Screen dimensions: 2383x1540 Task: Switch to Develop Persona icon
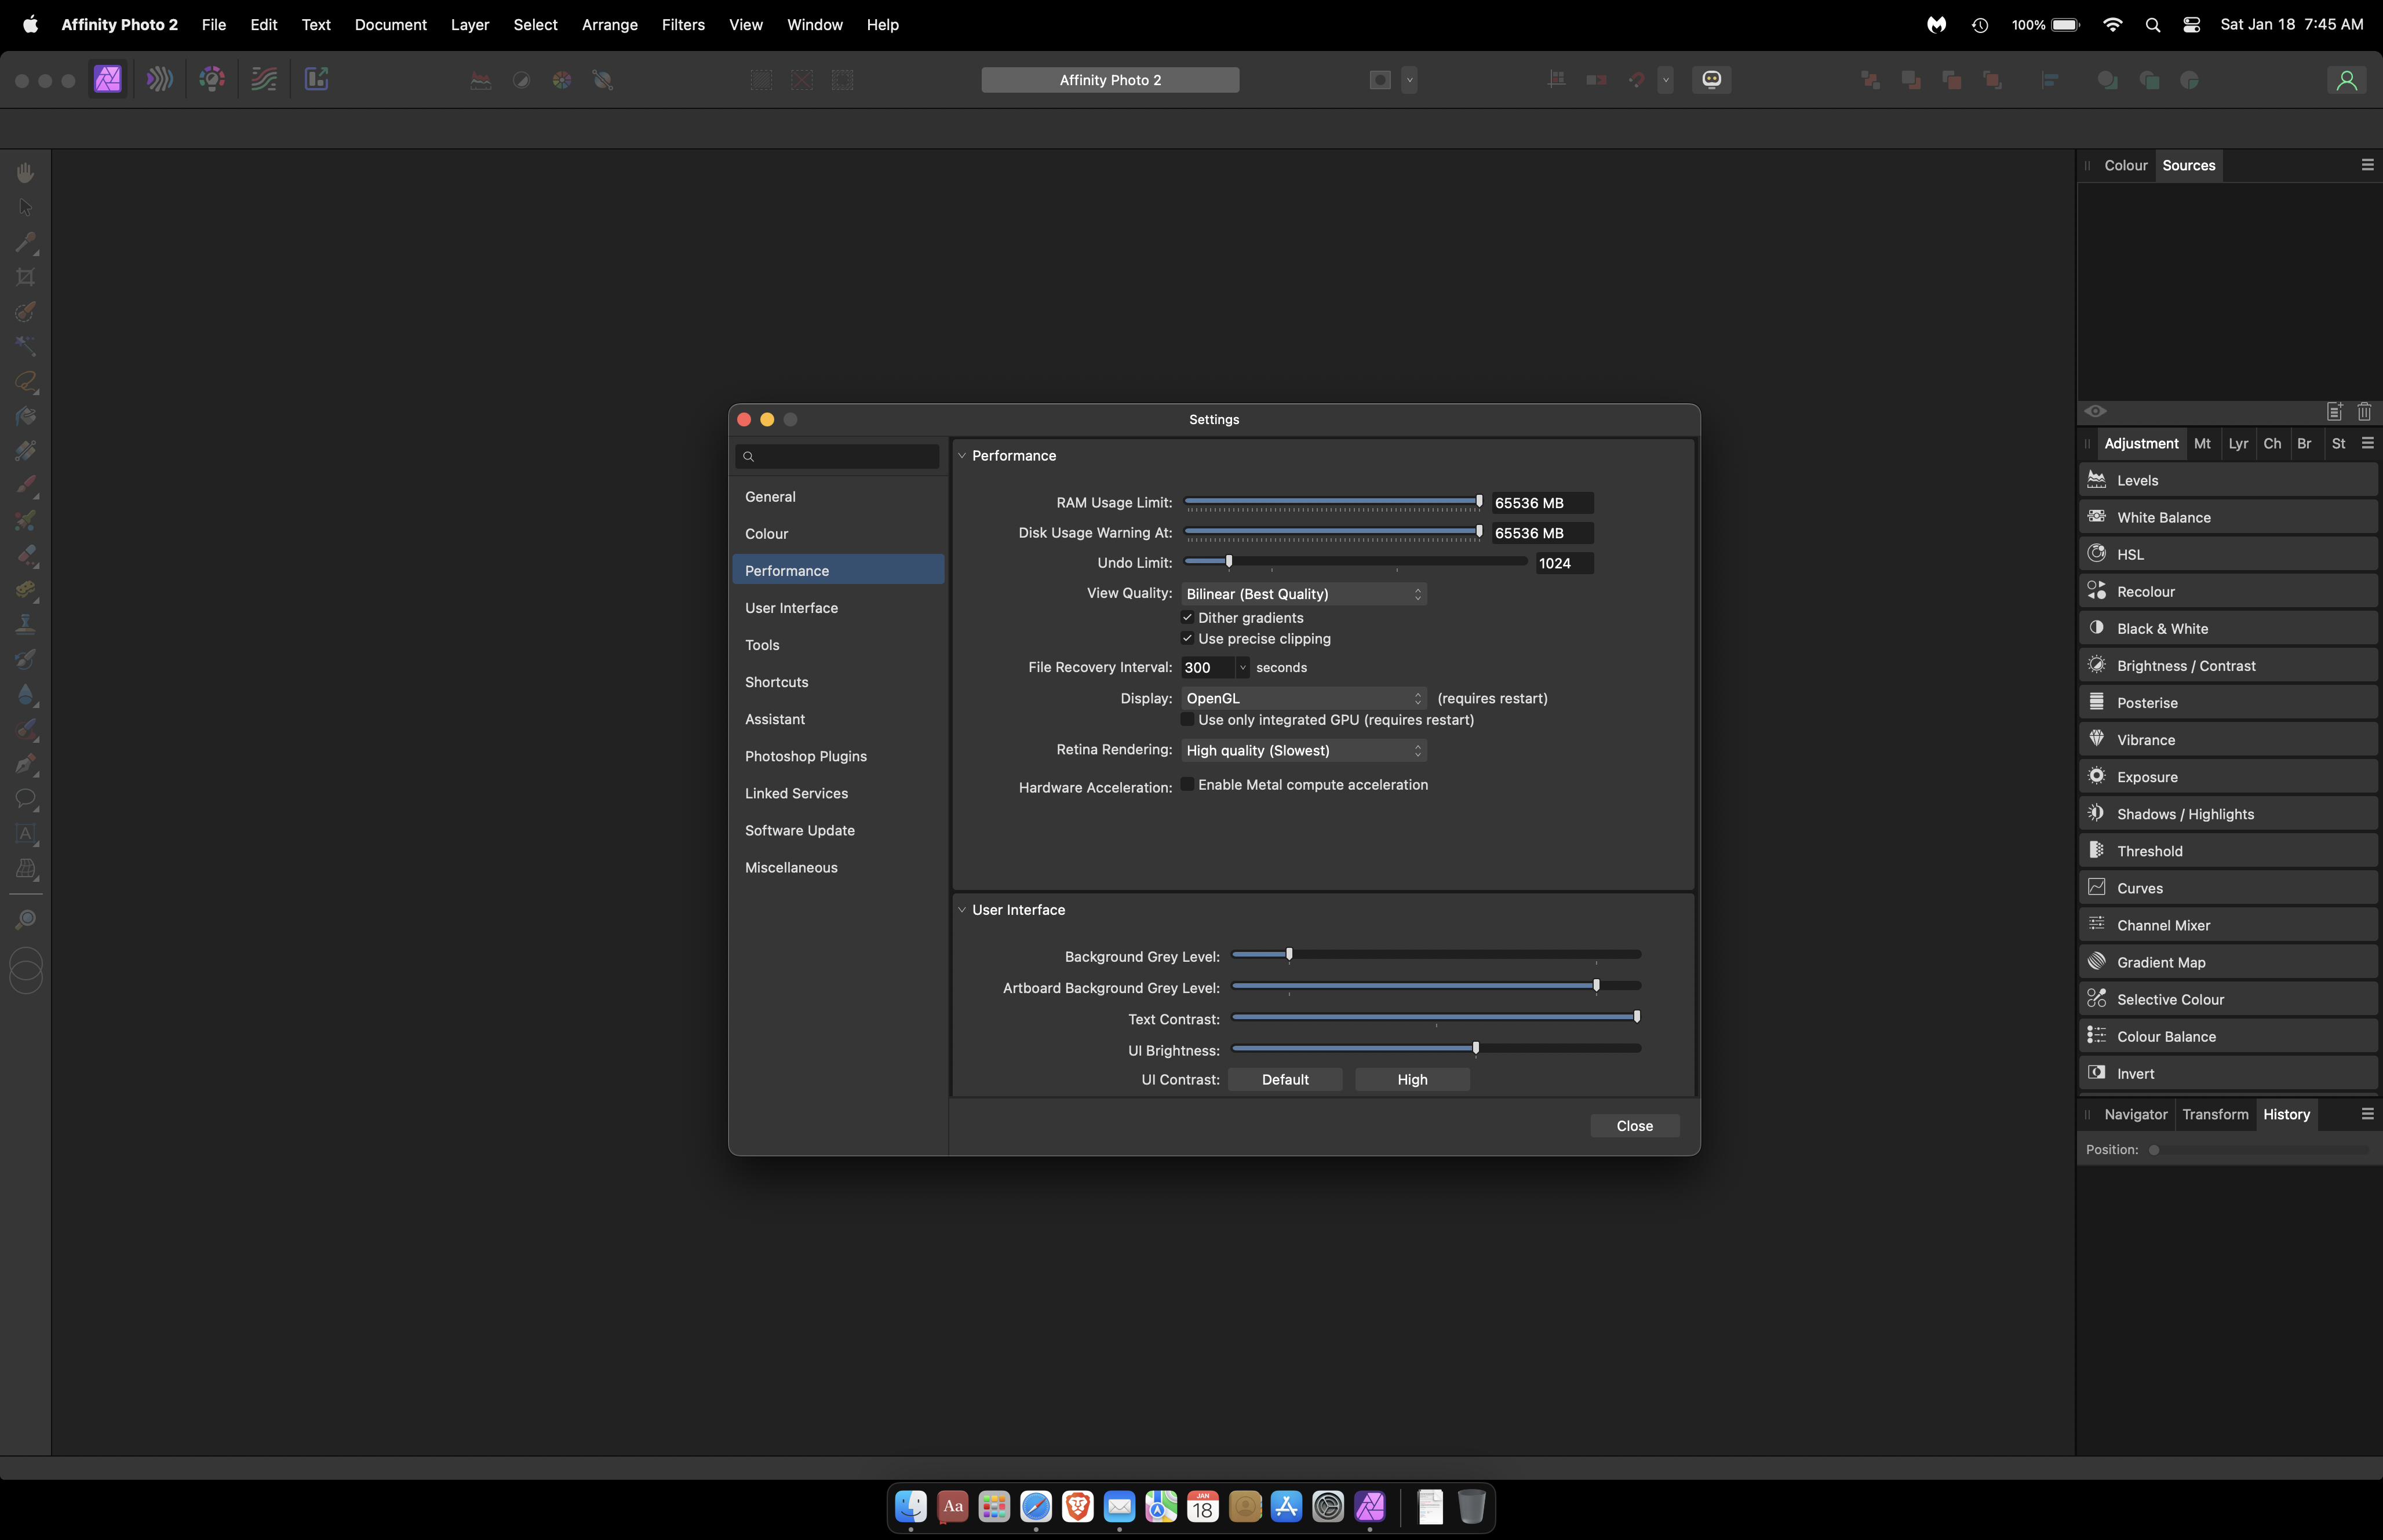tap(212, 79)
